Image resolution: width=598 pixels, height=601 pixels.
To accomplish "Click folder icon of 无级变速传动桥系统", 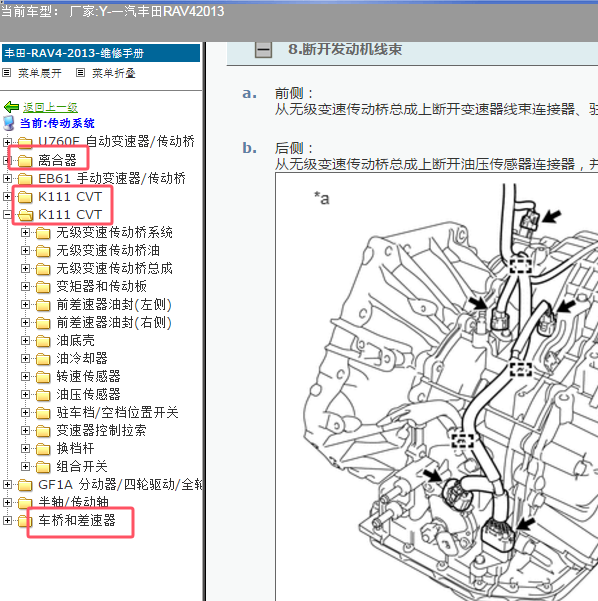I will tap(43, 233).
